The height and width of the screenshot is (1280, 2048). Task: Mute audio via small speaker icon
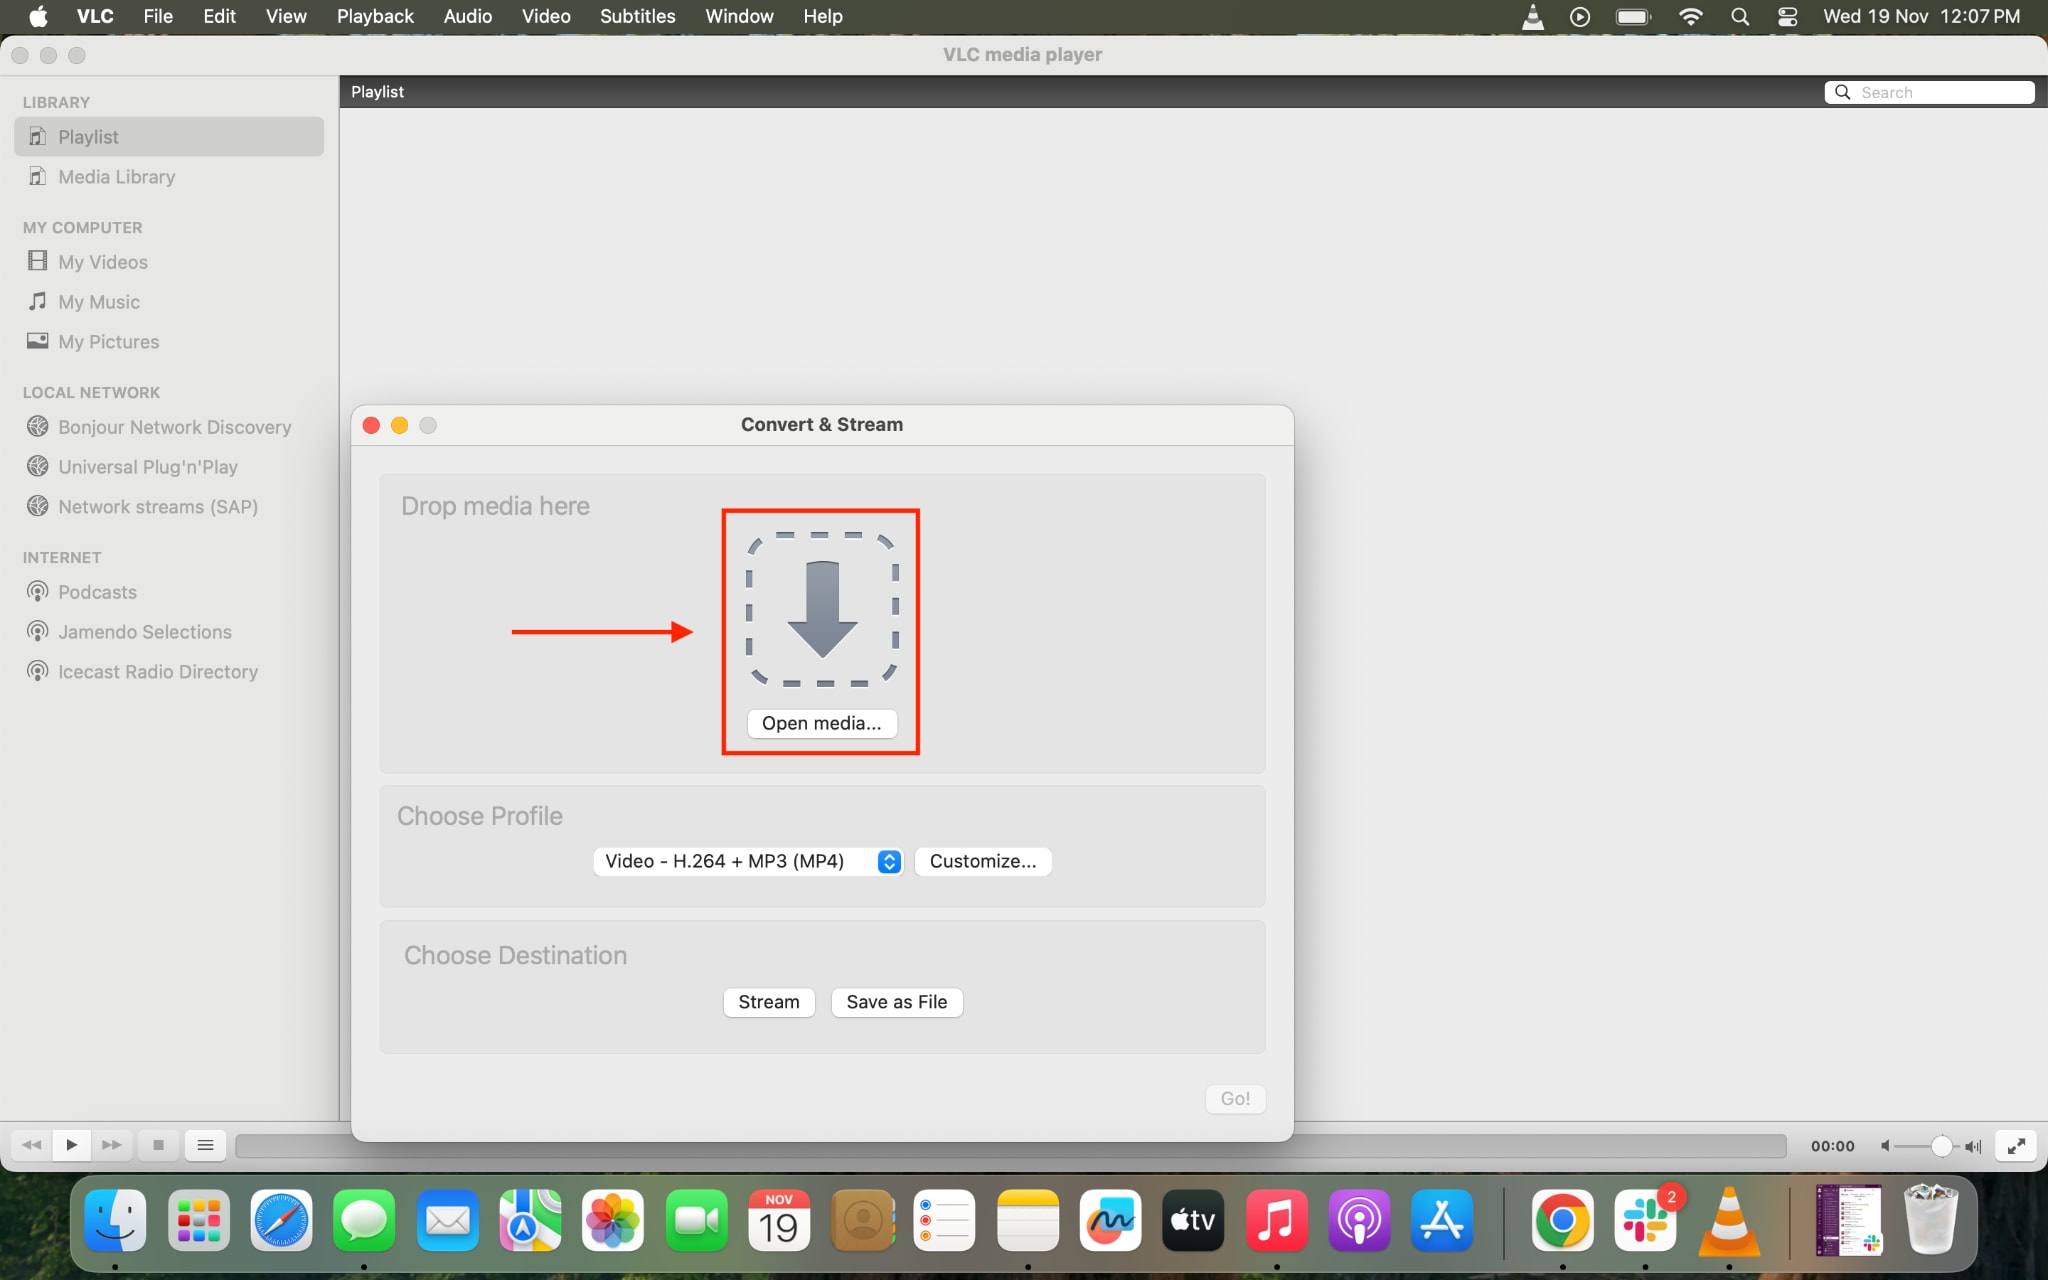1885,1146
